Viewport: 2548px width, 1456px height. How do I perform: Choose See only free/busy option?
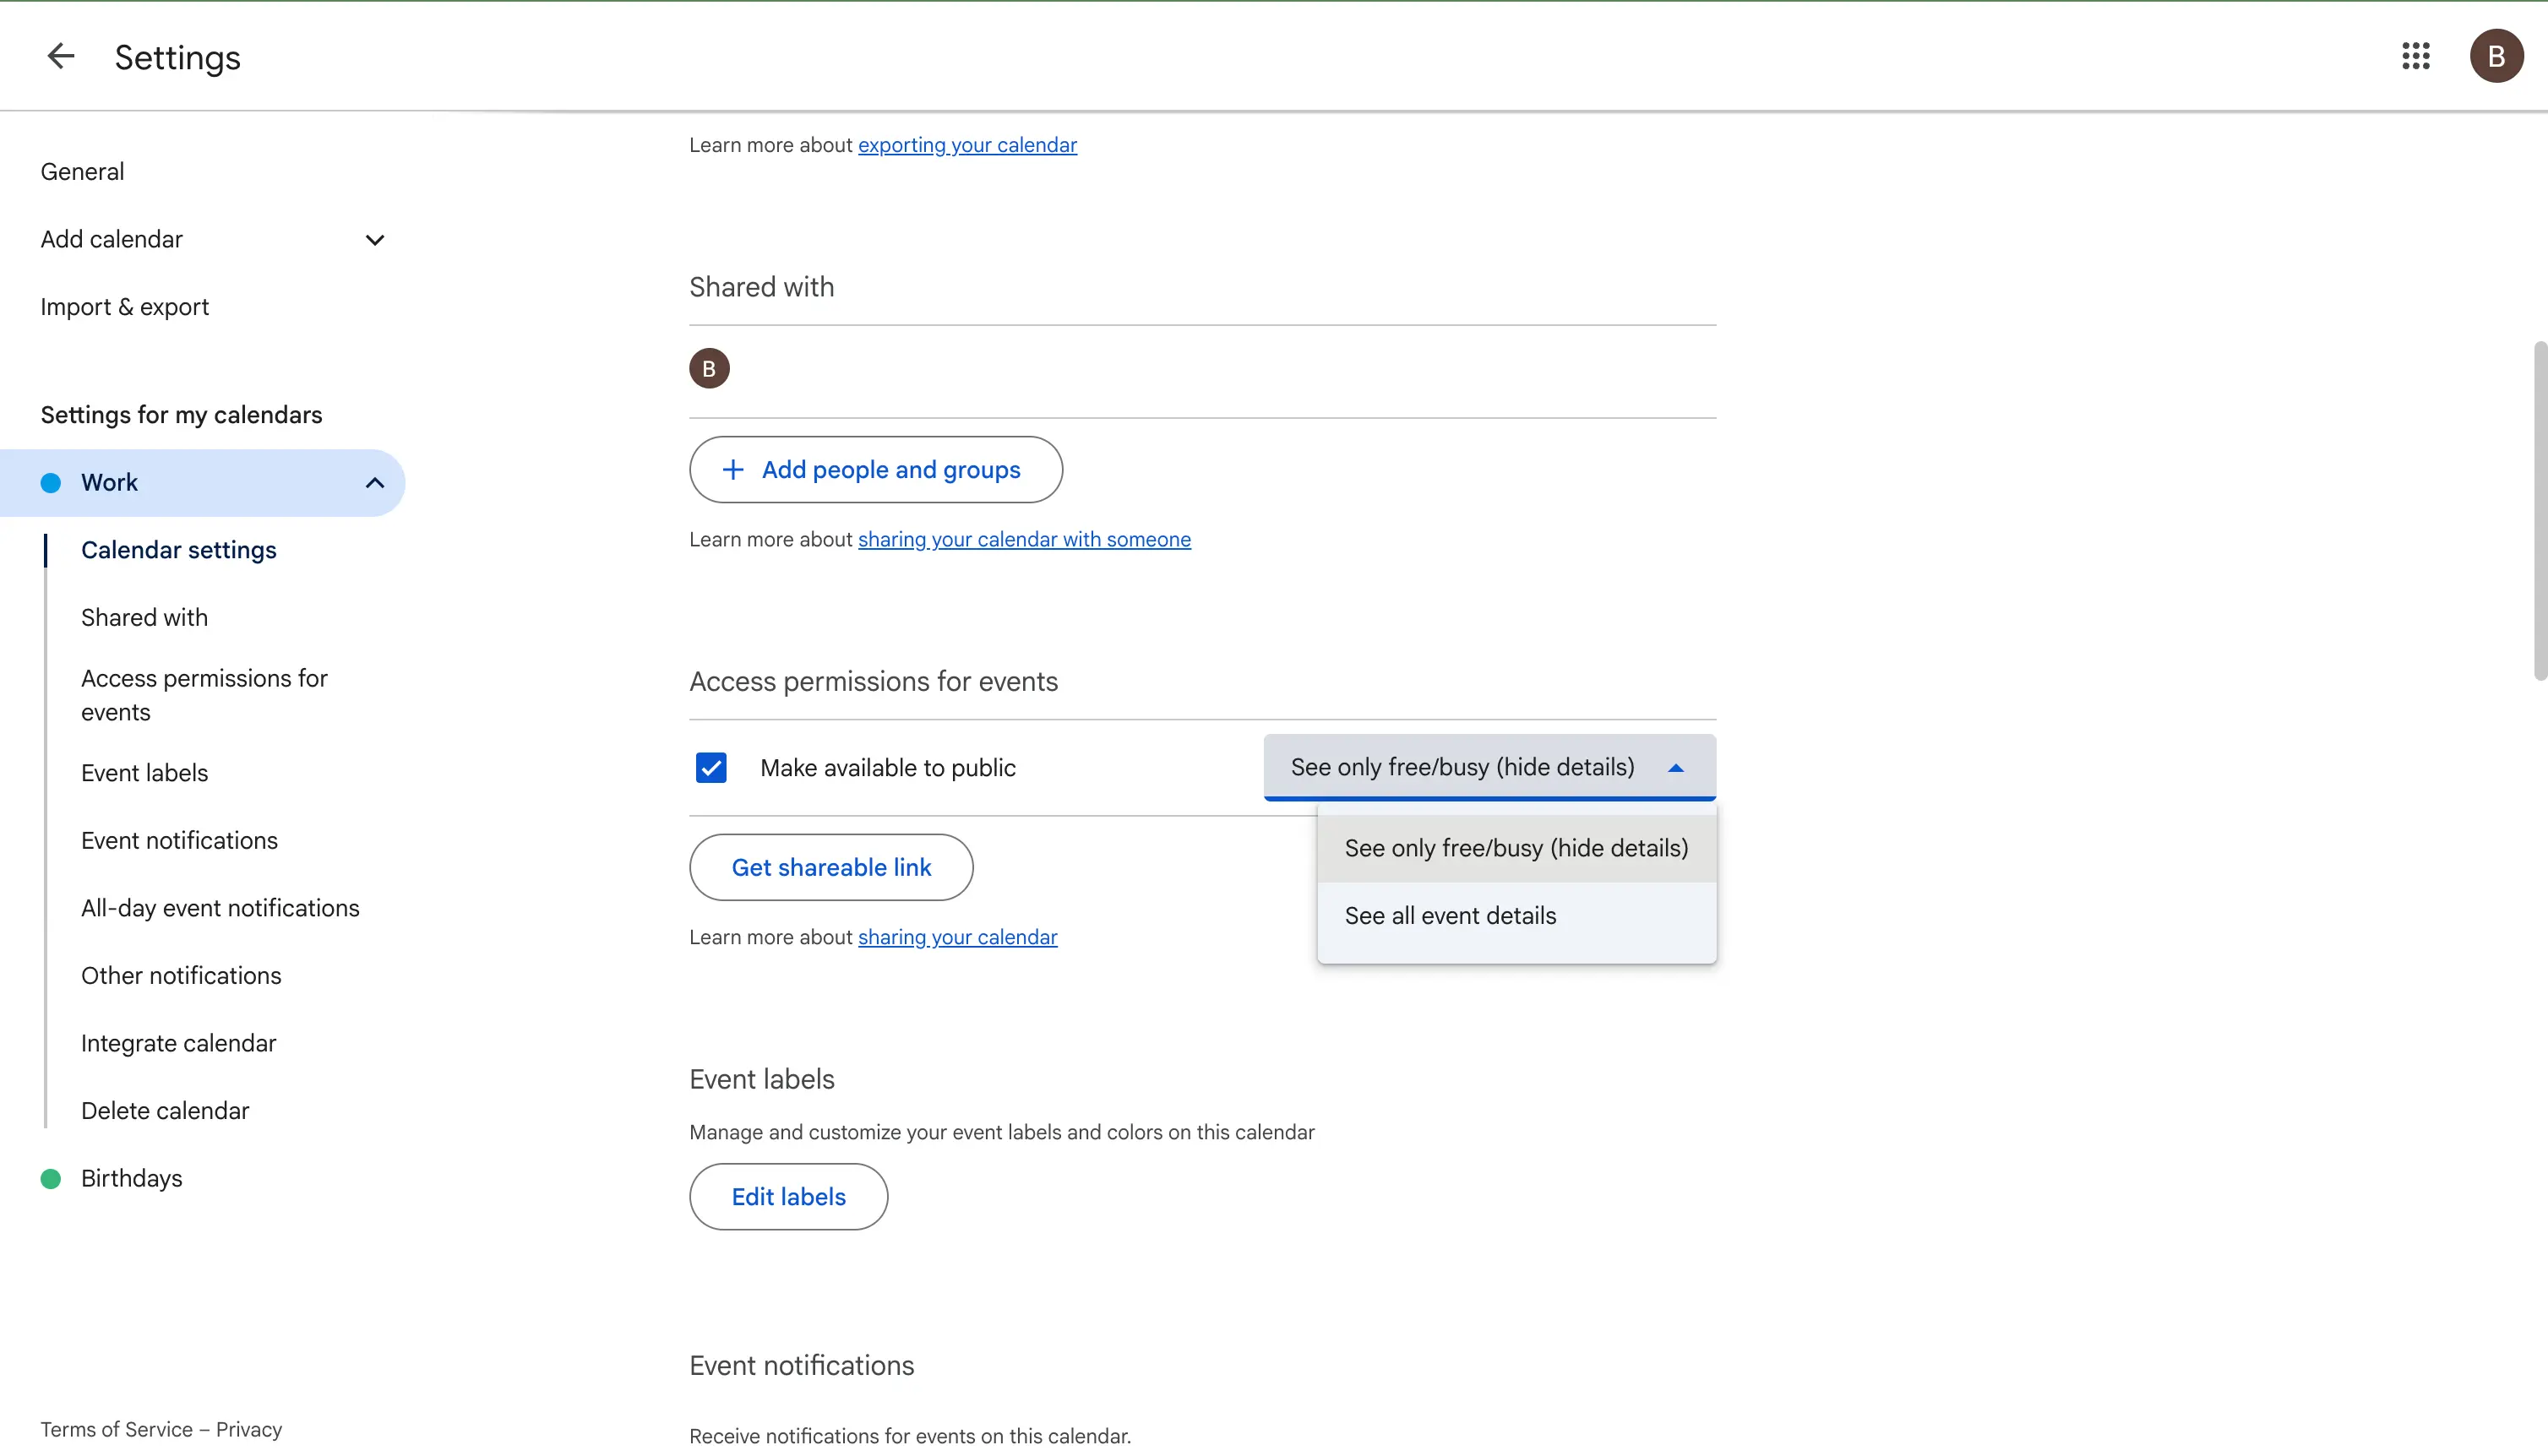pyautogui.click(x=1516, y=848)
